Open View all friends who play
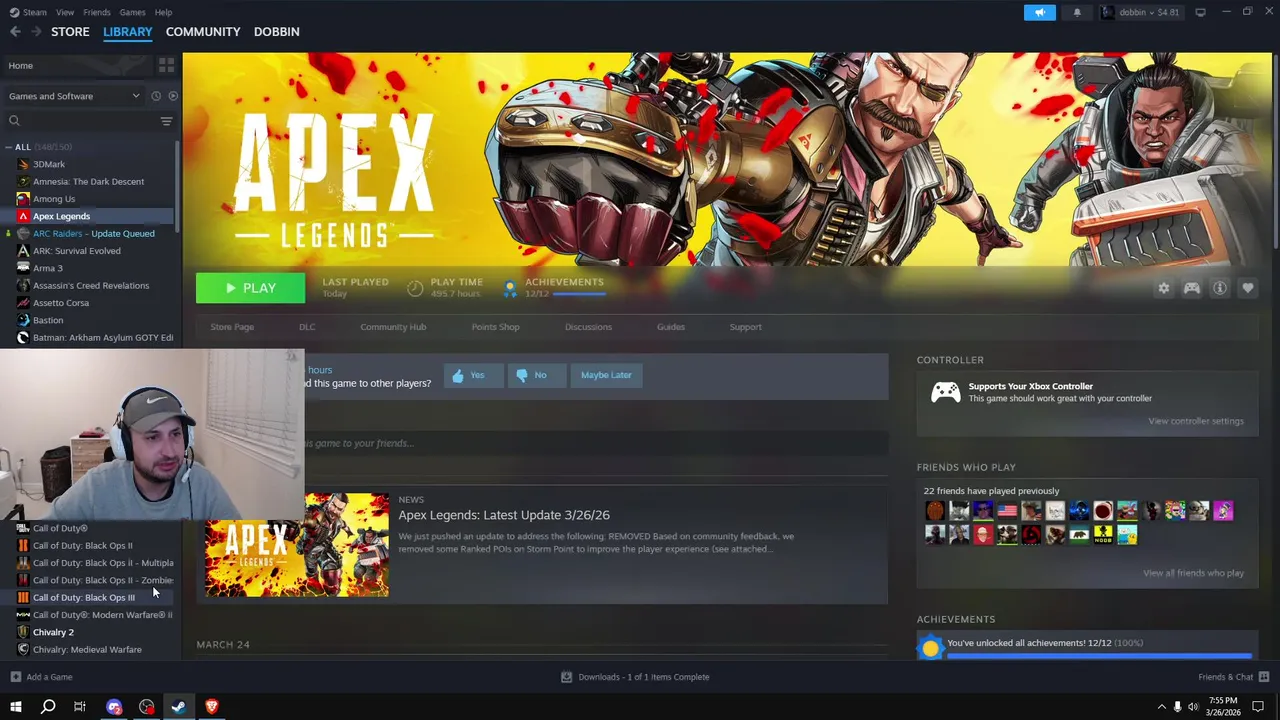This screenshot has width=1280, height=720. [1193, 573]
